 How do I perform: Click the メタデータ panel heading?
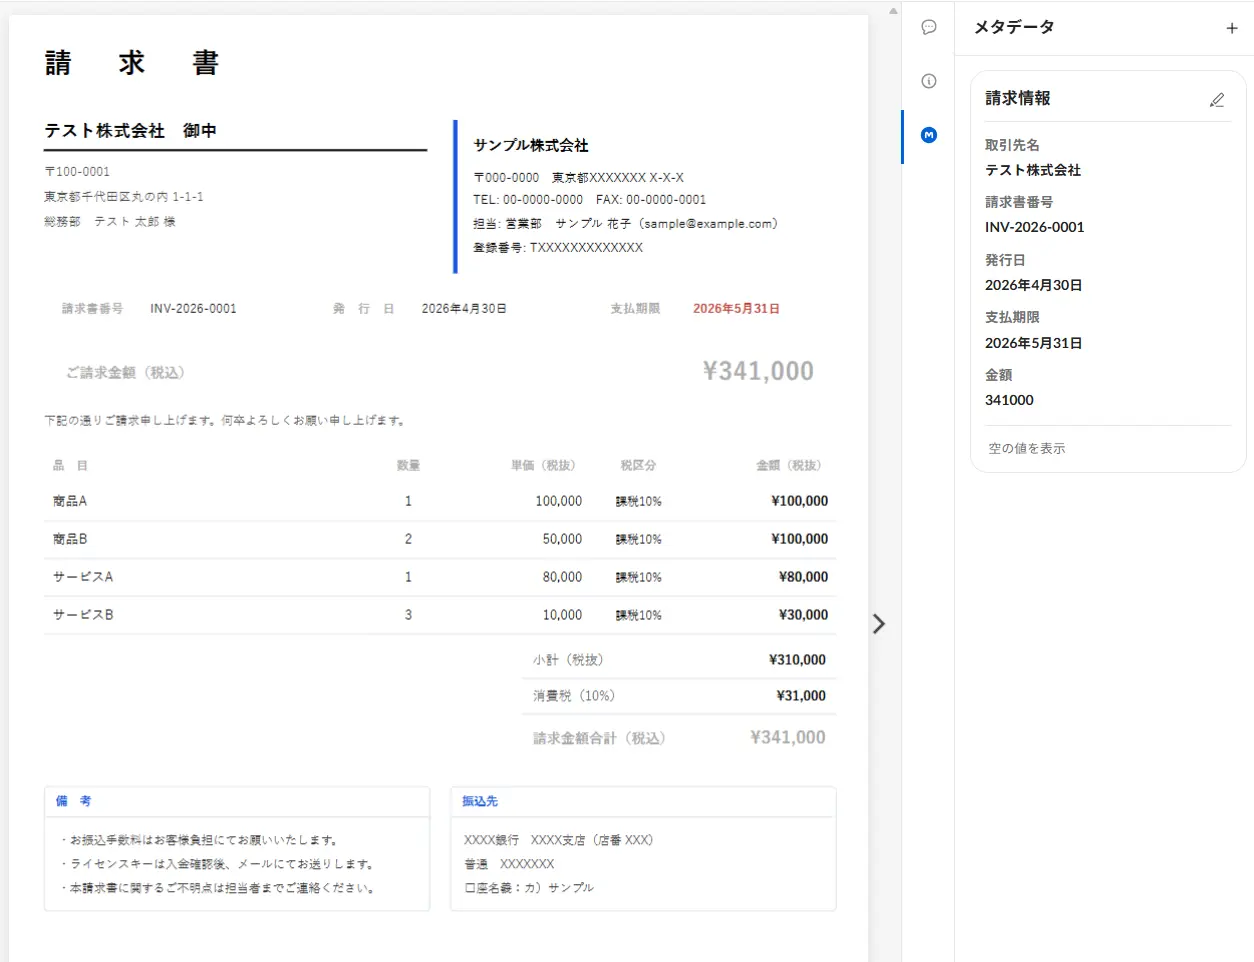coord(1015,27)
